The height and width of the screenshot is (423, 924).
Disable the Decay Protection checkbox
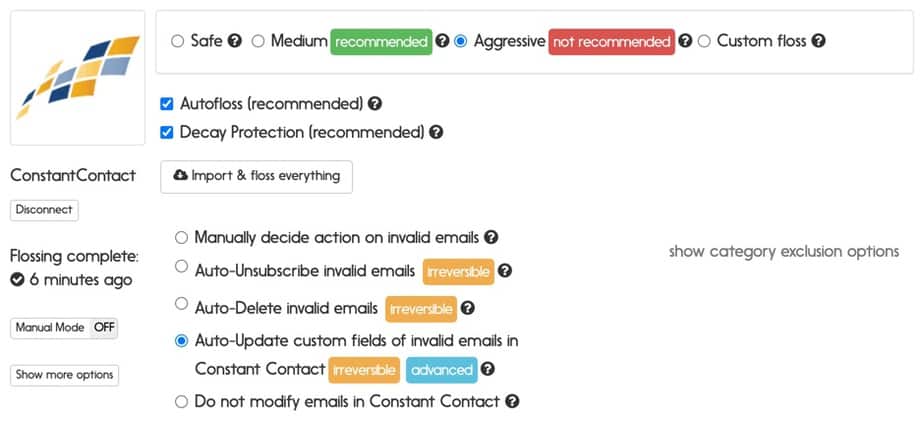167,133
